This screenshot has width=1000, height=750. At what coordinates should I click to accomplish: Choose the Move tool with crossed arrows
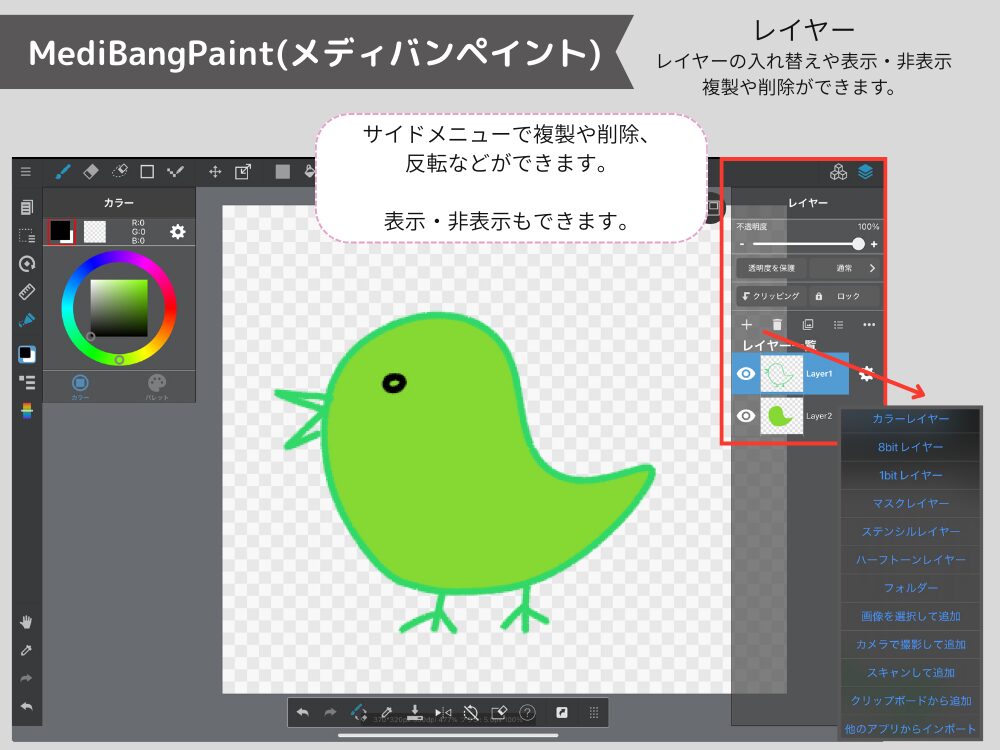coord(214,172)
